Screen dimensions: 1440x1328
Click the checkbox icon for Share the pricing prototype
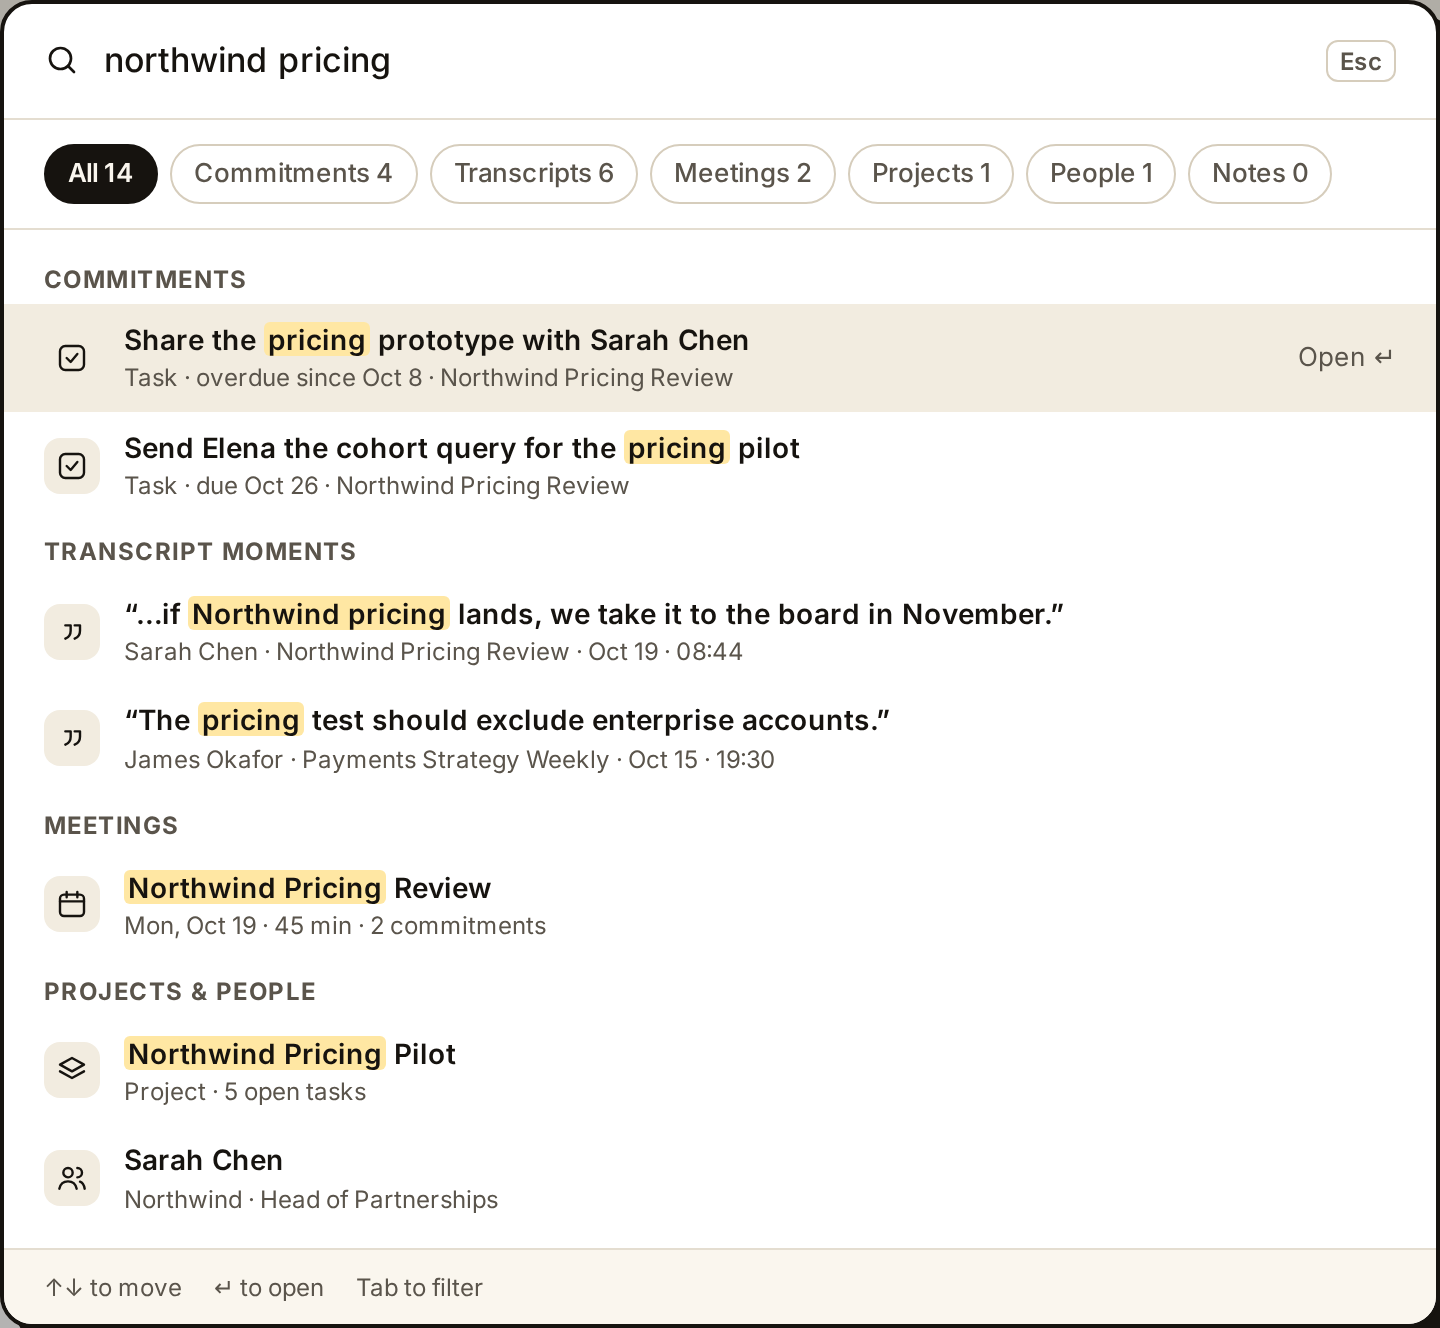coord(72,358)
